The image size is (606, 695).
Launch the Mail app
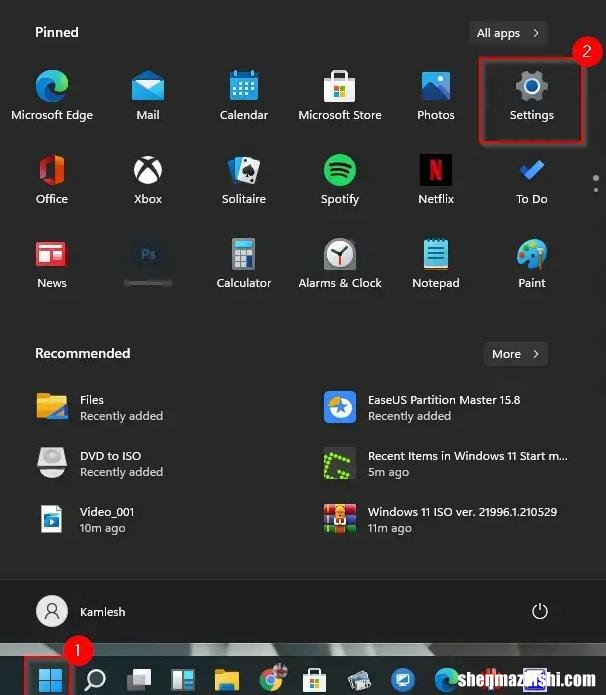148,95
